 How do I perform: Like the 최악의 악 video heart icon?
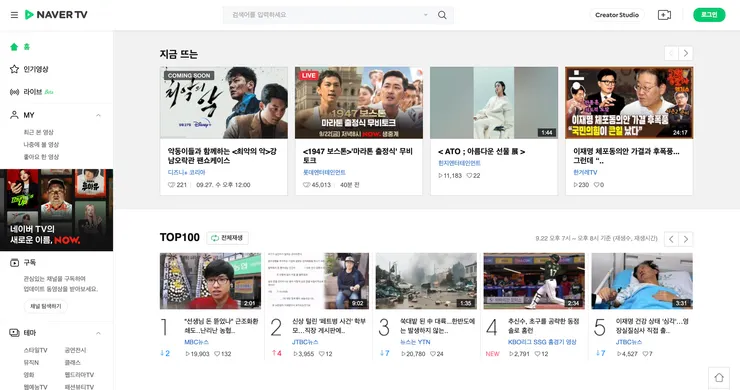pos(171,185)
